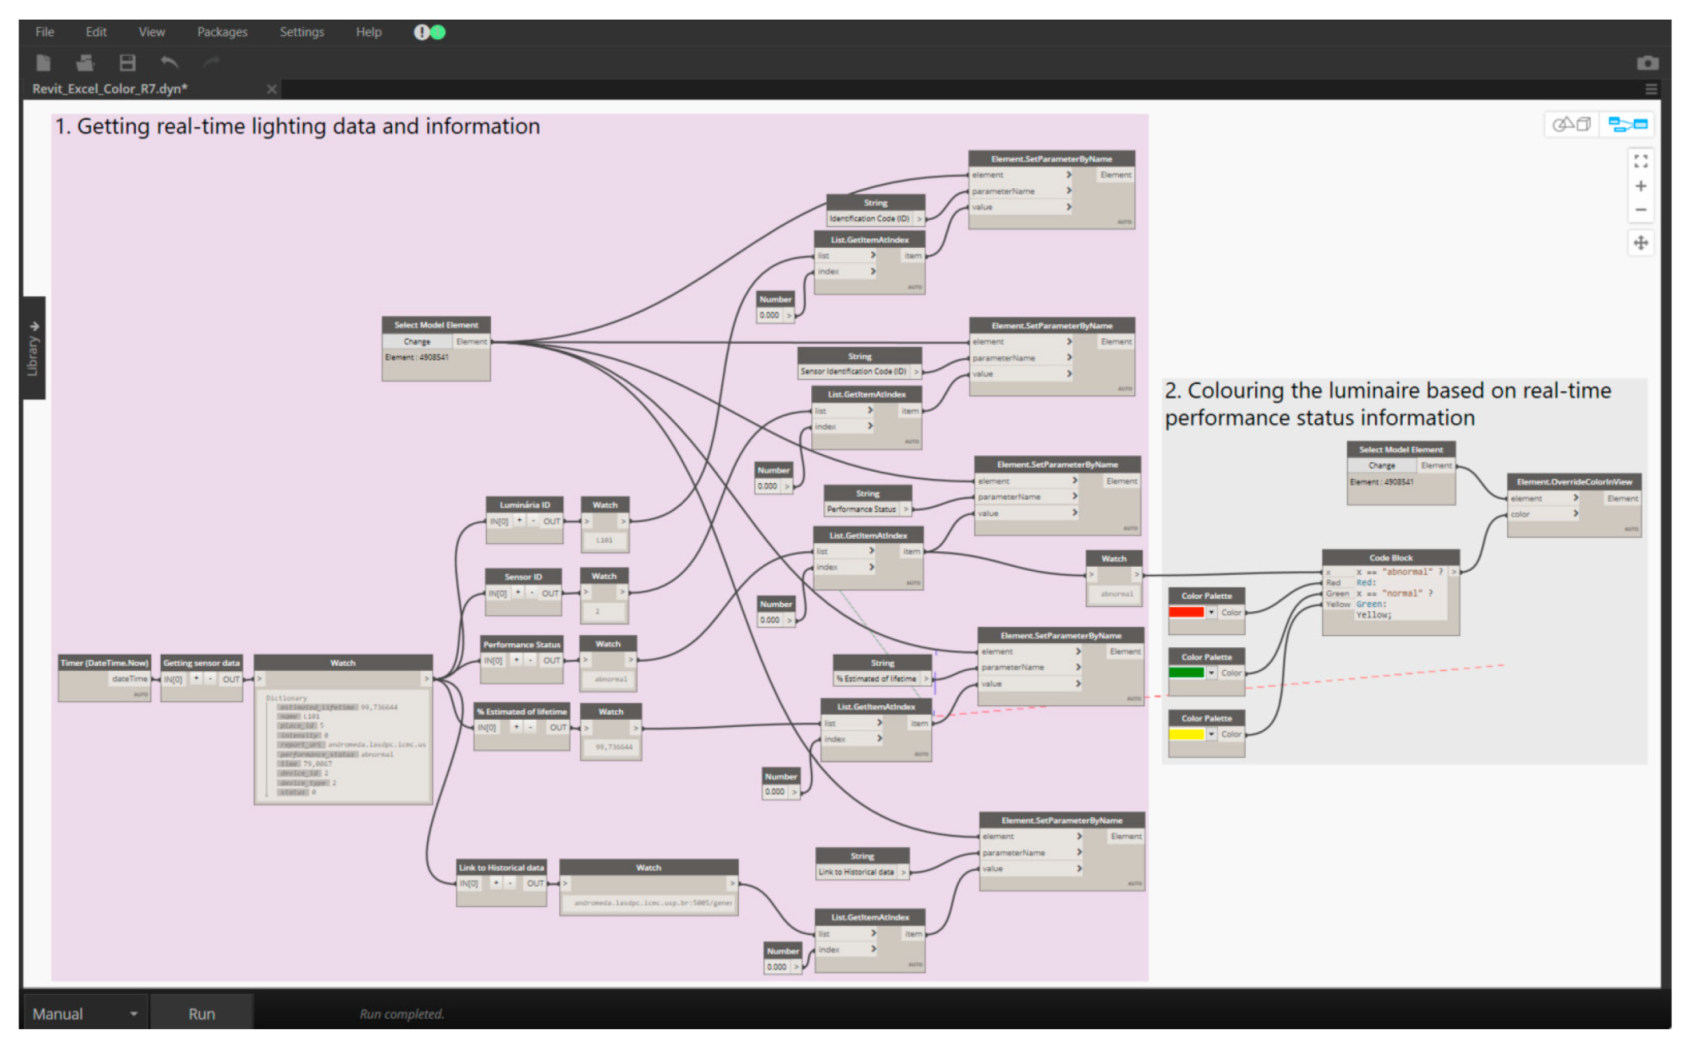Viewport: 1690px width, 1046px height.
Task: Open the red Color Palette dropdown arrow
Action: click(x=1211, y=612)
